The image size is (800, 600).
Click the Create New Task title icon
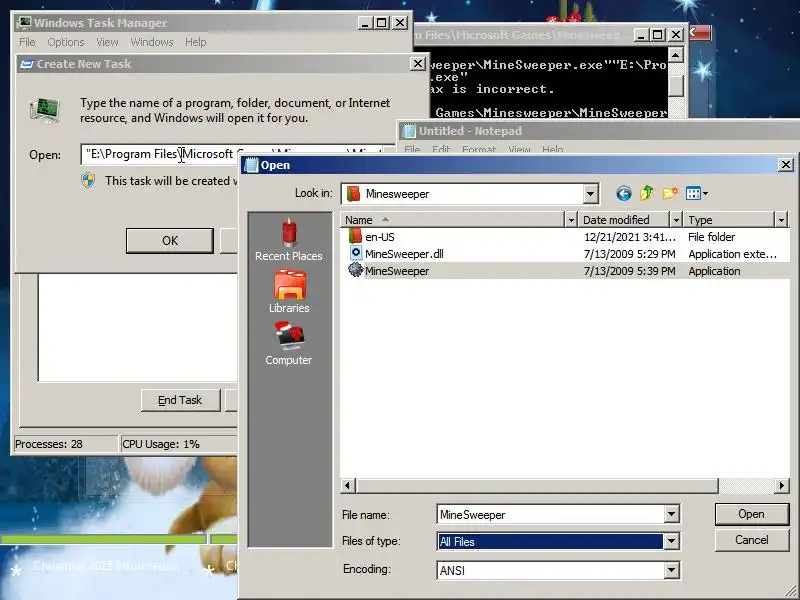pyautogui.click(x=27, y=64)
